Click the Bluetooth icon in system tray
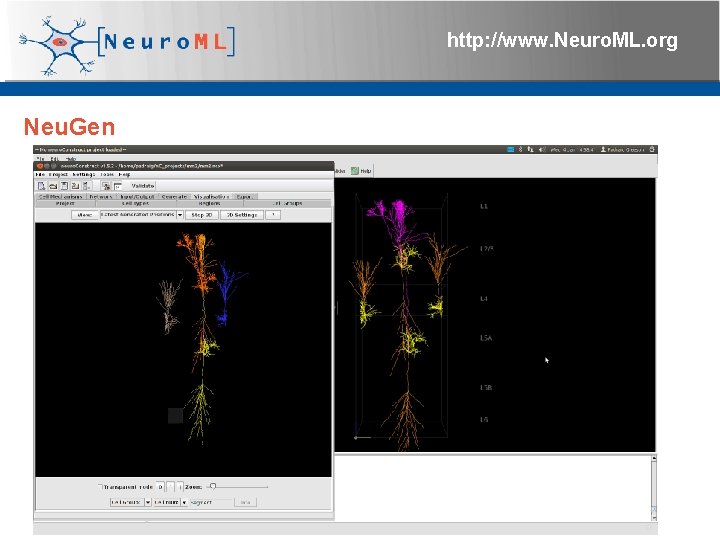 [x=521, y=150]
